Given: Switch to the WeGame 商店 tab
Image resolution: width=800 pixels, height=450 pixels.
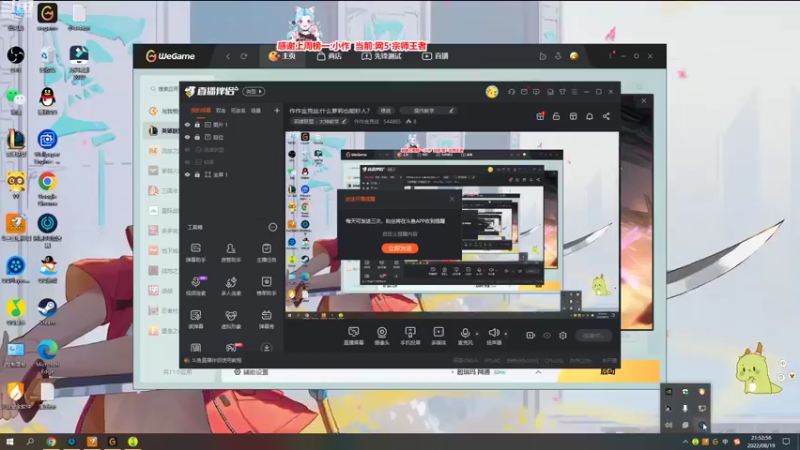Looking at the screenshot, I should pyautogui.click(x=329, y=56).
